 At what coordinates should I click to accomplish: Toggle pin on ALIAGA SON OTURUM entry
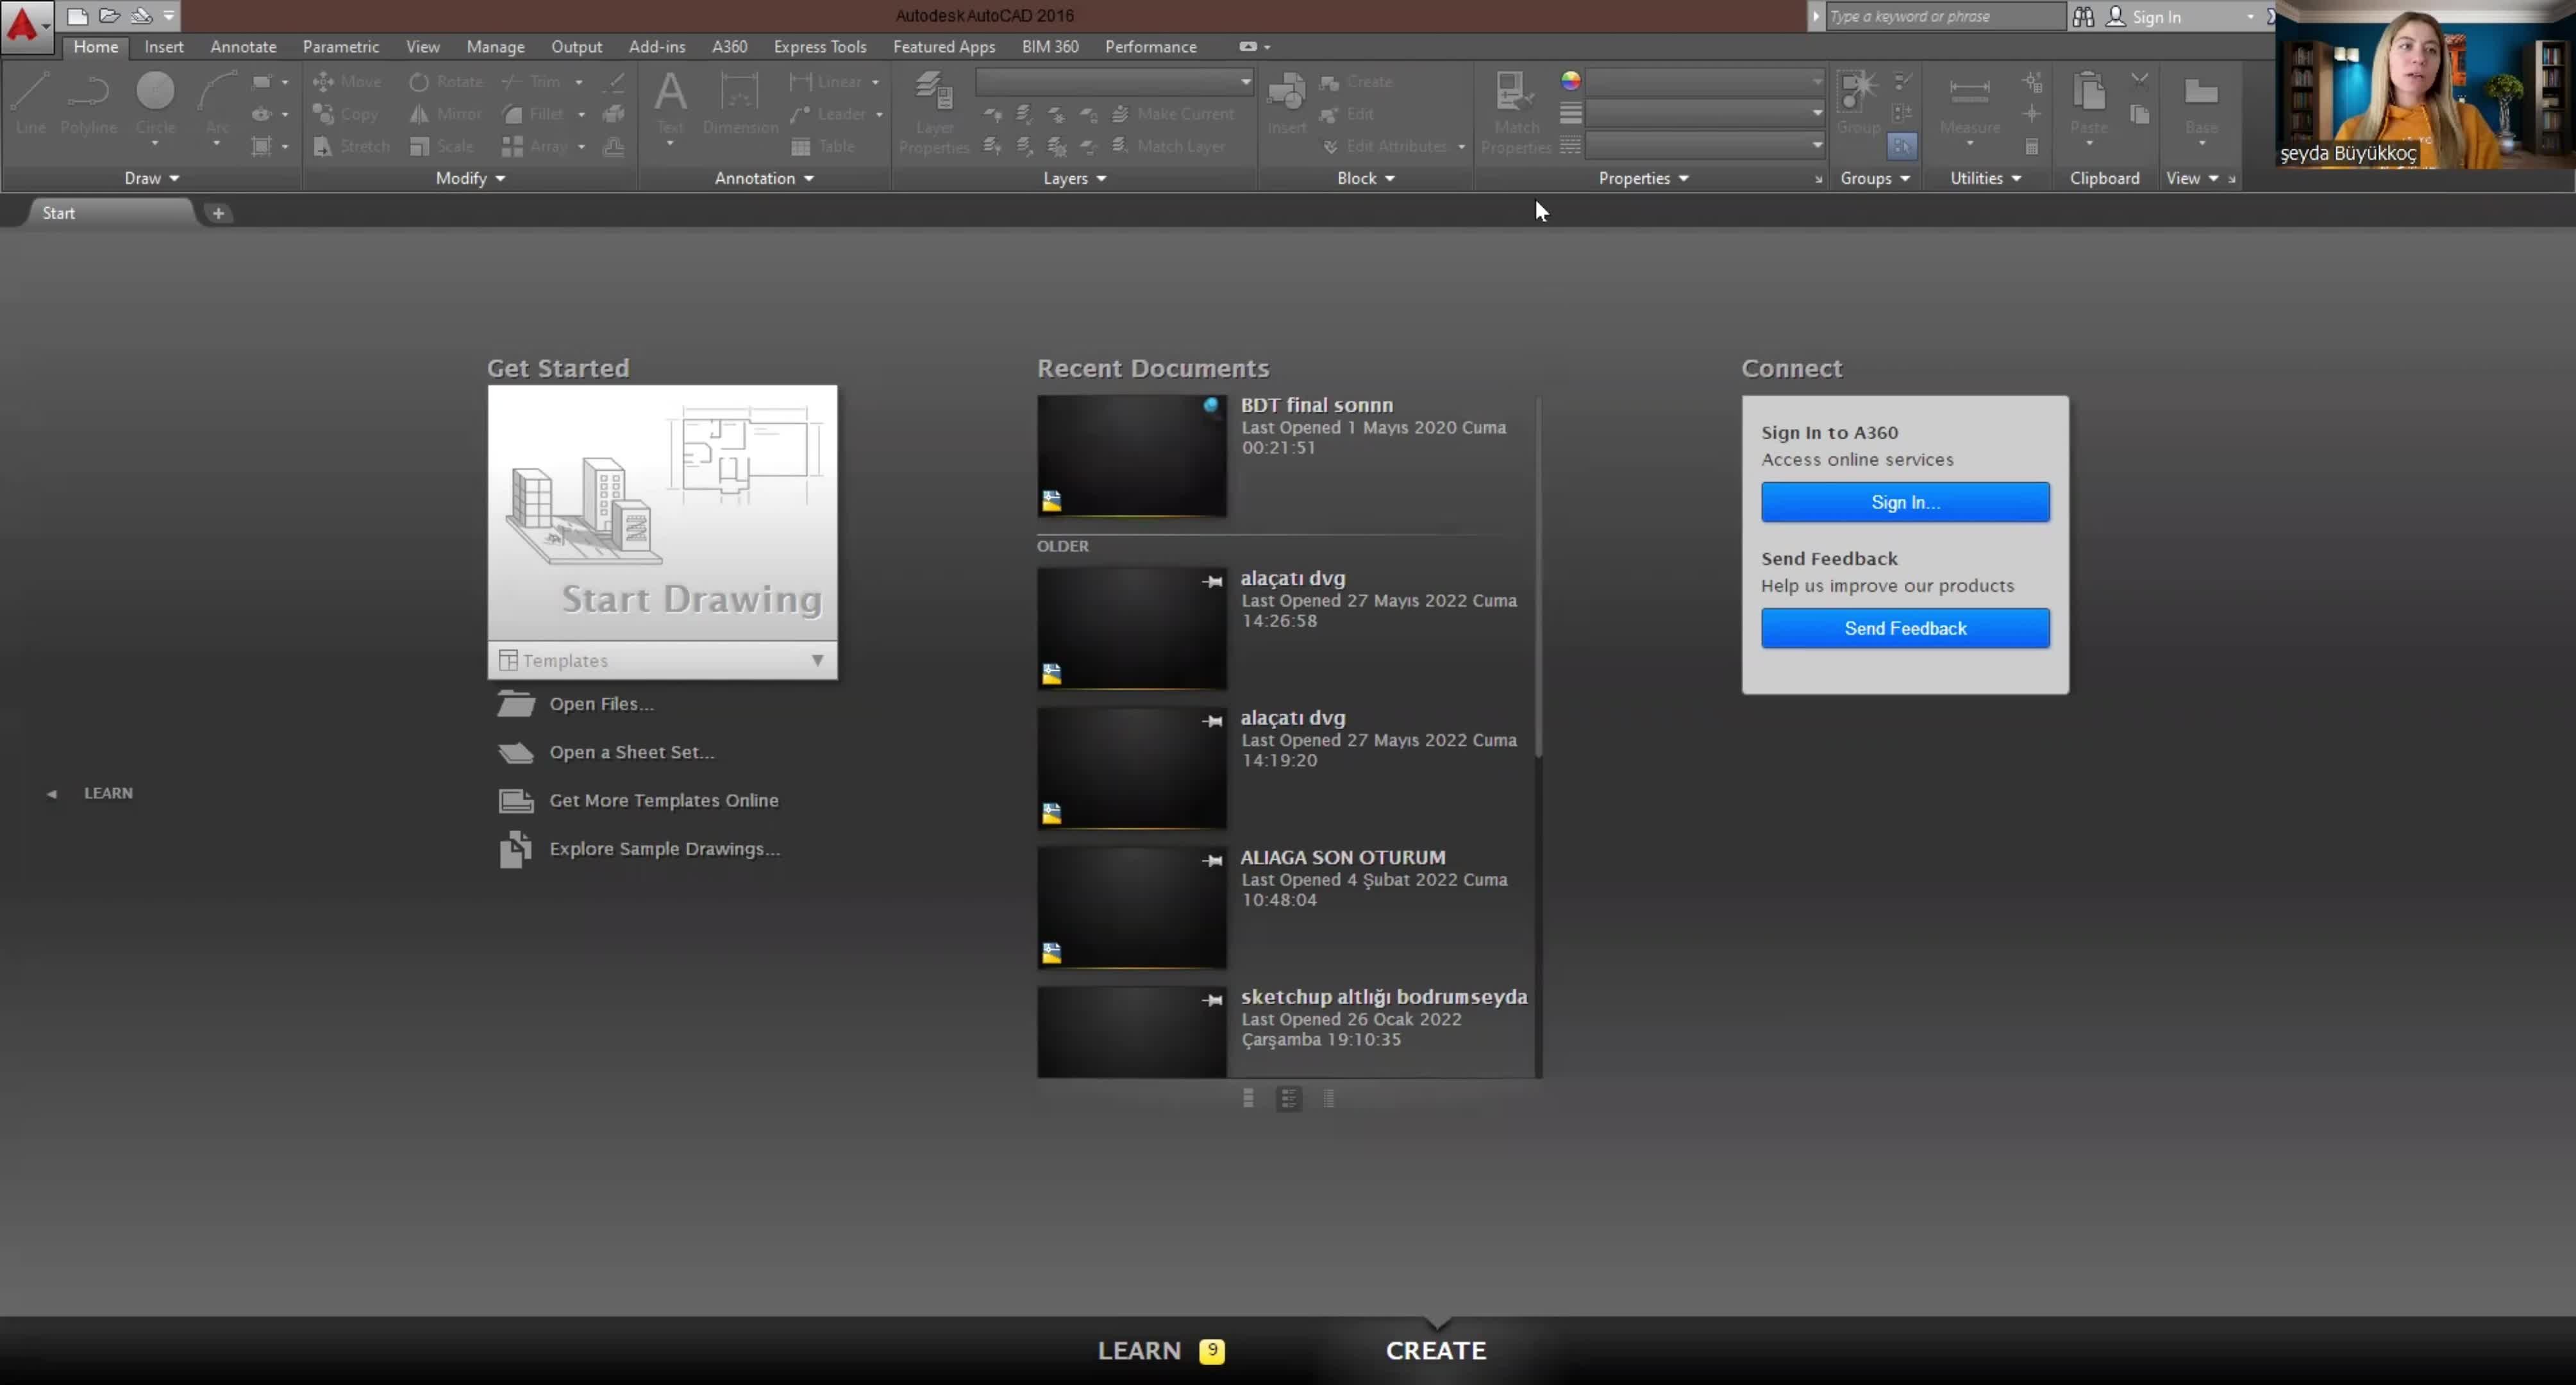[1212, 860]
